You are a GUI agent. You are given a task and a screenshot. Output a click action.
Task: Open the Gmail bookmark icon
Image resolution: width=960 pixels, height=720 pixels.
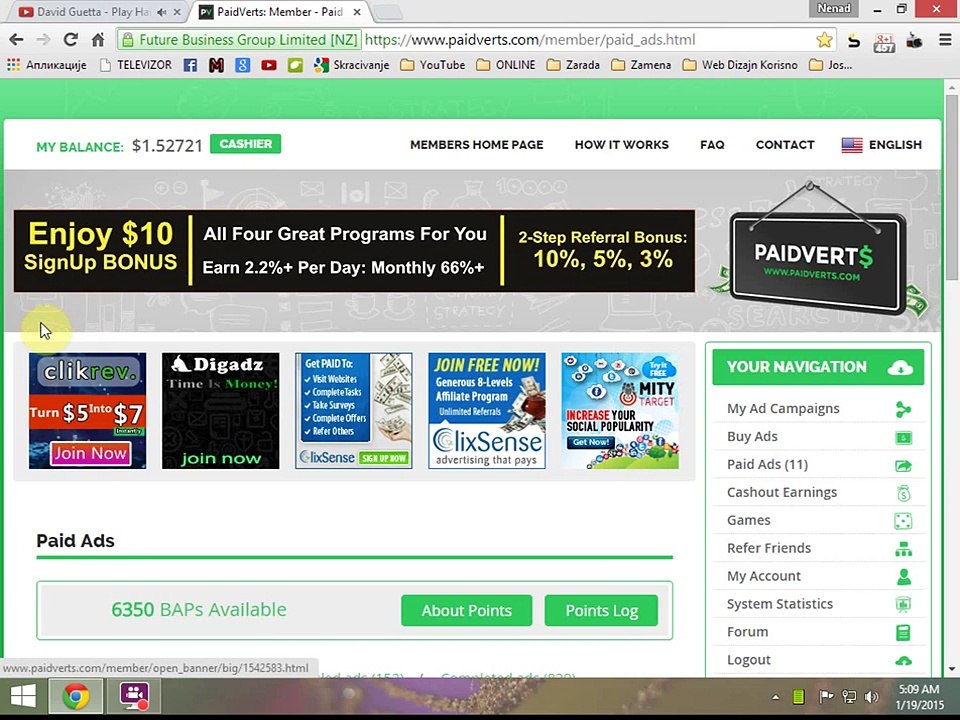(216, 65)
